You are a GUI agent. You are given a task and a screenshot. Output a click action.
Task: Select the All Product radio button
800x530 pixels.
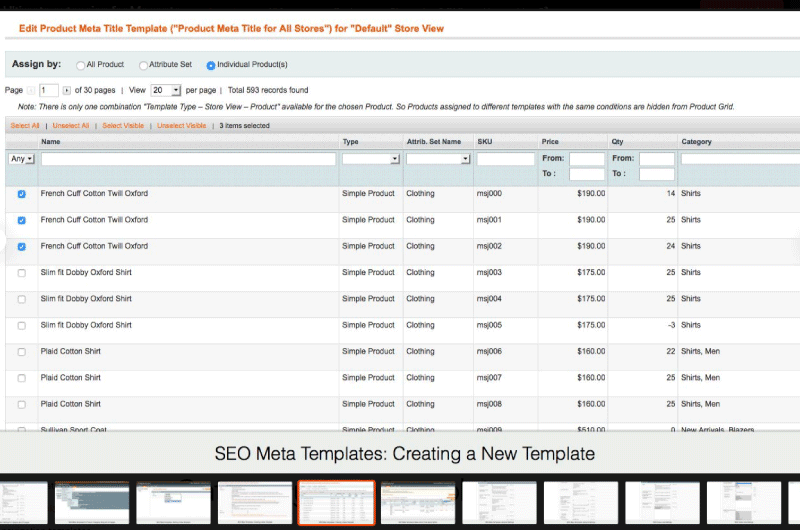(80, 65)
